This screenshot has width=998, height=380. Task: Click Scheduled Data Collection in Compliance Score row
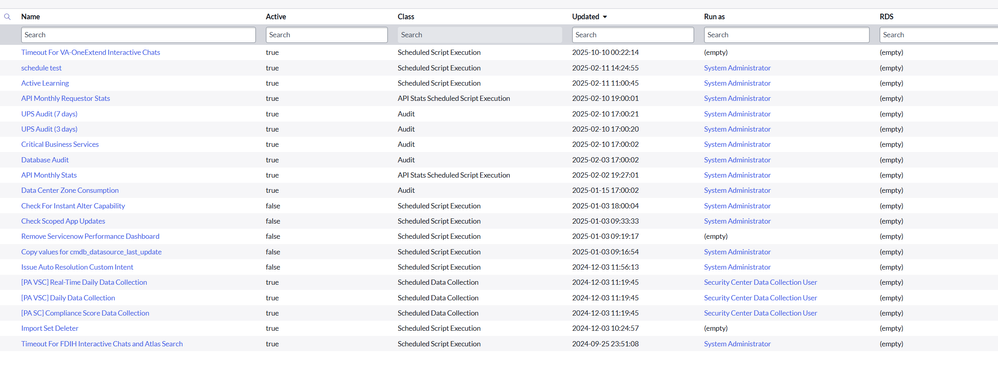coord(438,313)
